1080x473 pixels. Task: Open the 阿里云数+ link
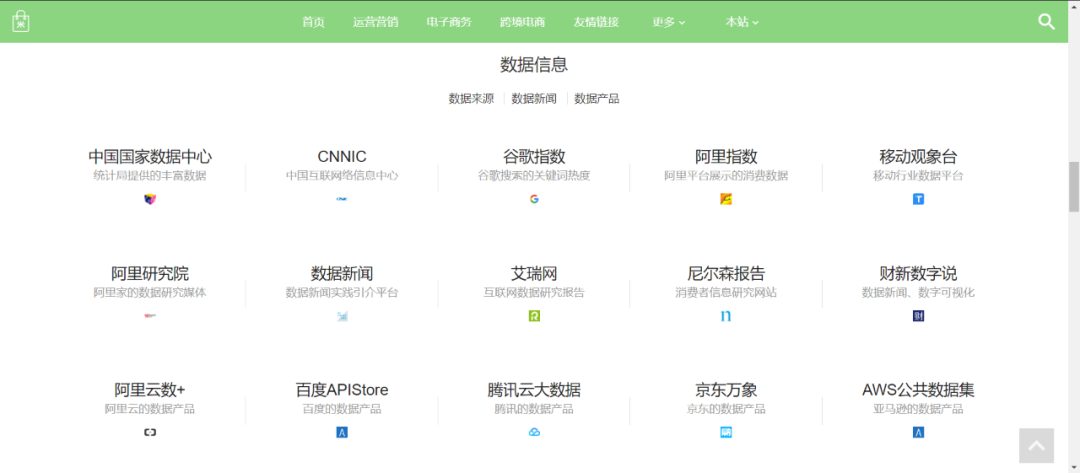click(149, 390)
